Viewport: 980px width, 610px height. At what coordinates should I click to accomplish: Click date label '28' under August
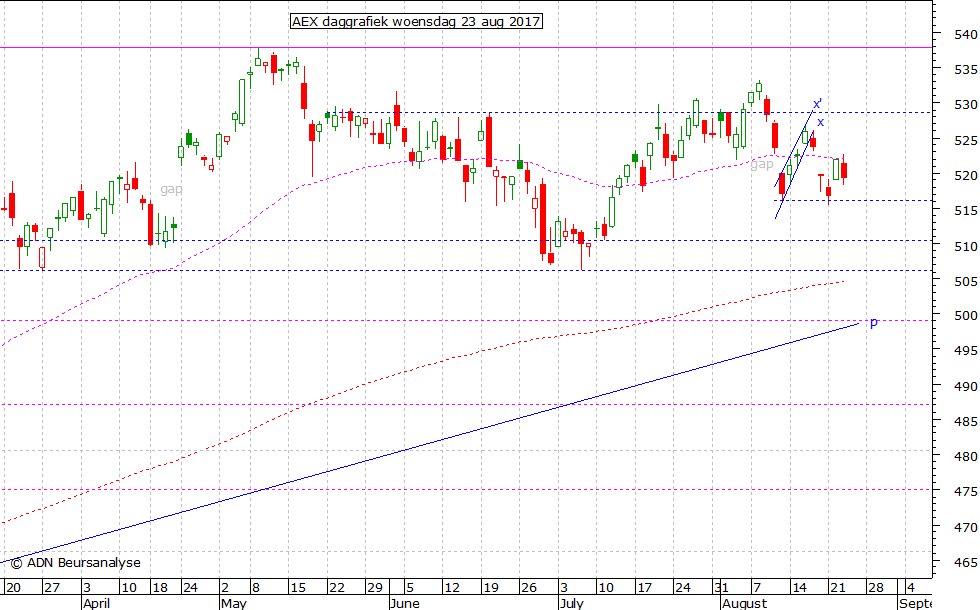[876, 588]
